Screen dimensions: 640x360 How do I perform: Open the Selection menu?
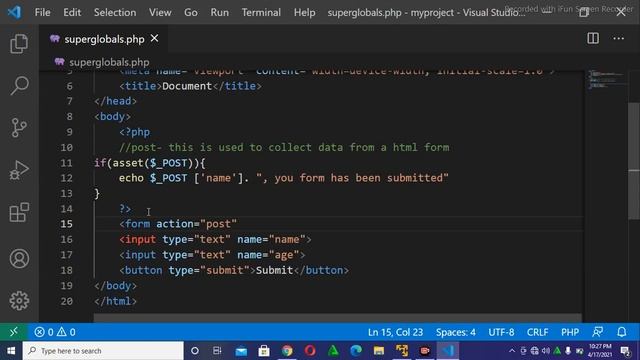[115, 12]
